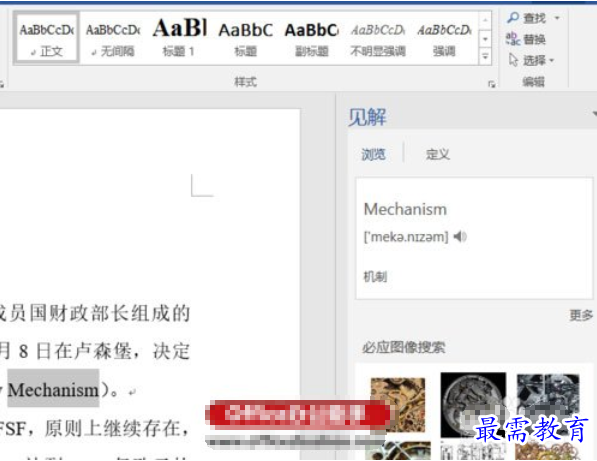Open the 样式 styles pane launcher
This screenshot has width=597, height=461.
point(492,84)
